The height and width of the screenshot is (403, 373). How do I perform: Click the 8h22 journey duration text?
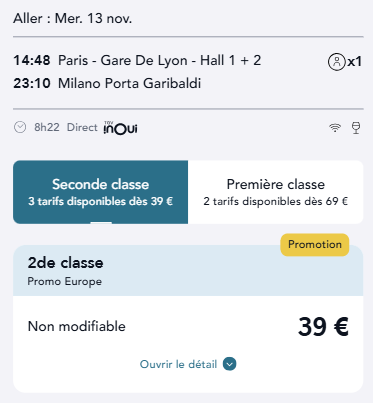point(47,127)
